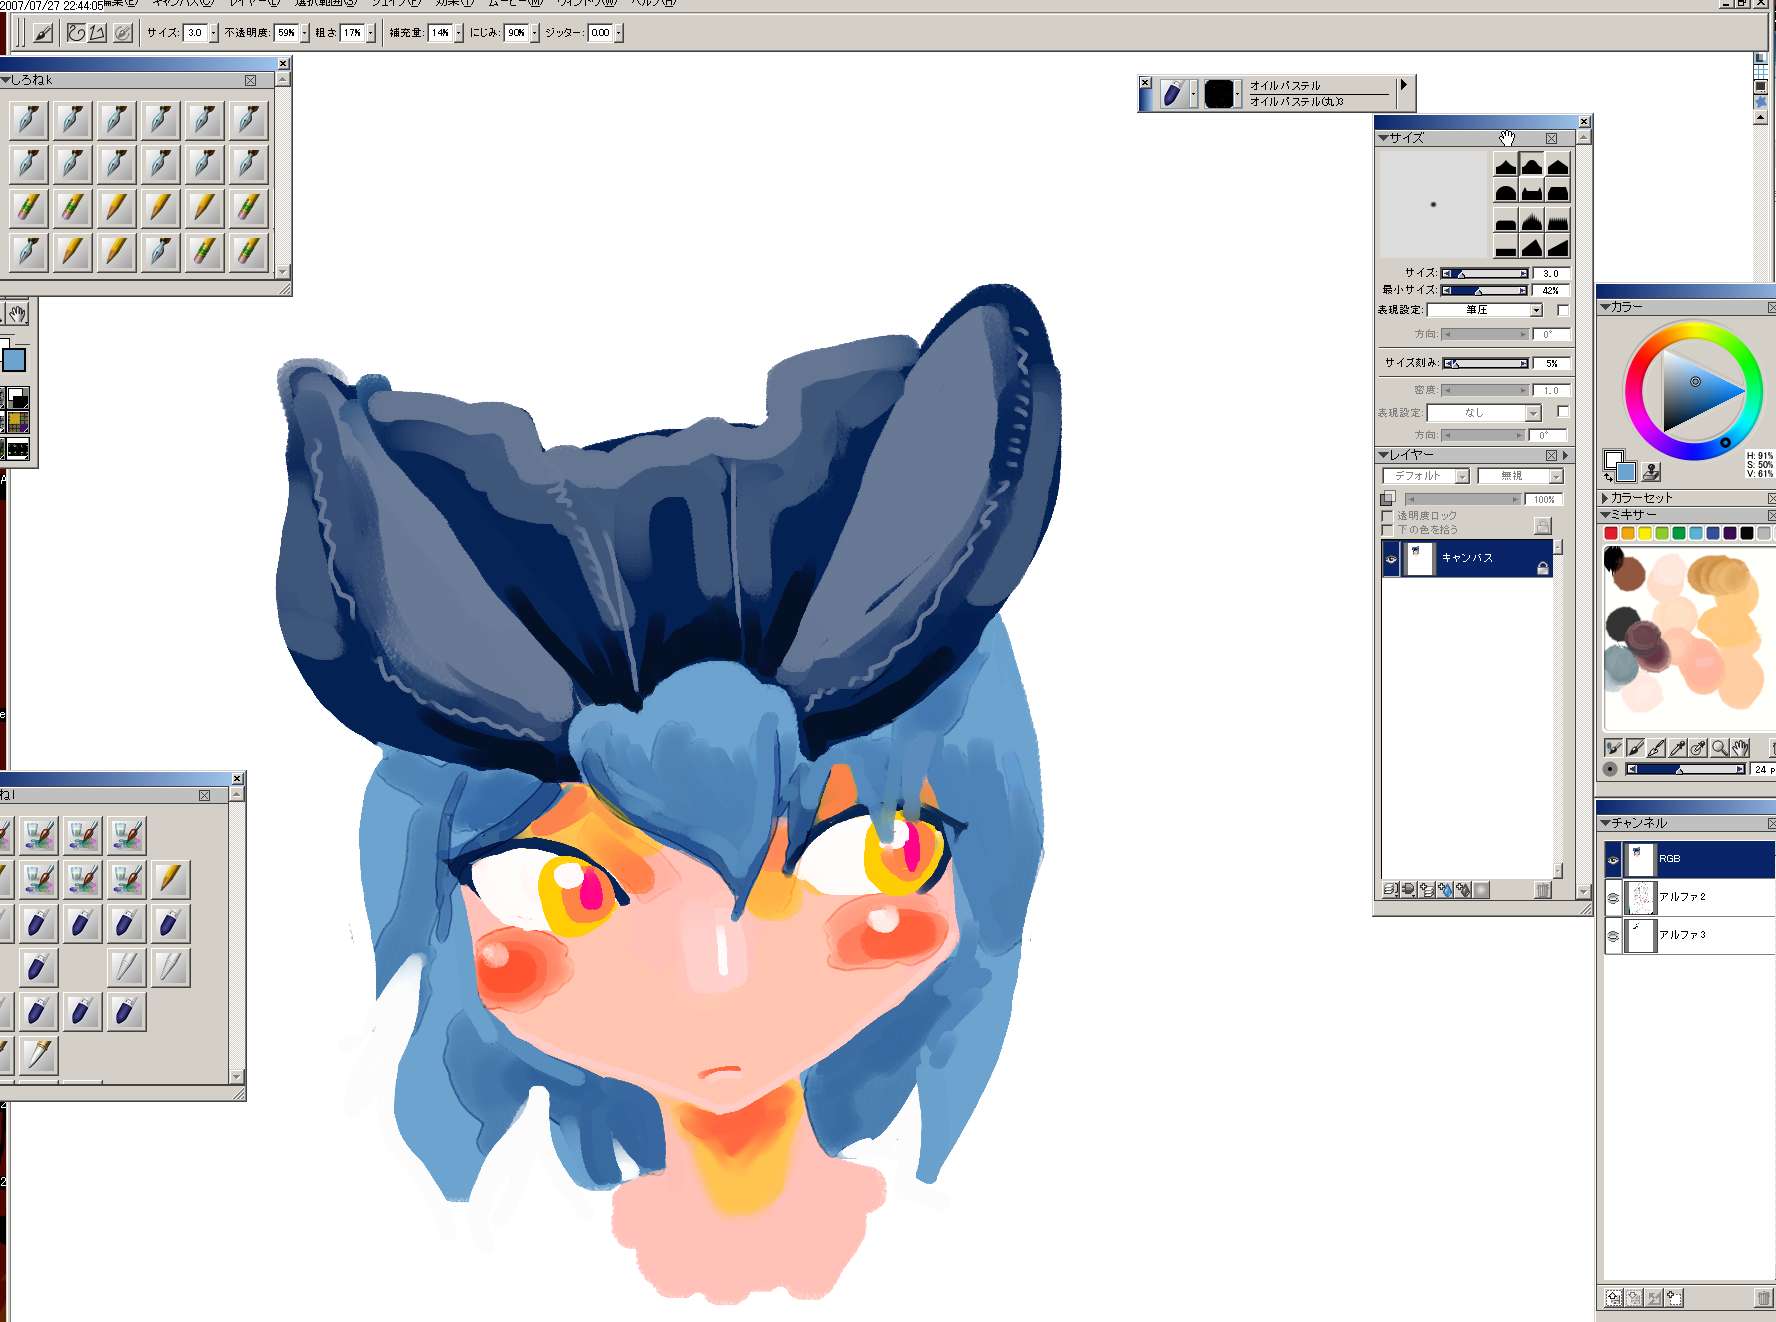Swap main and additional colors arrow icon
This screenshot has height=1322, width=1776.
1609,477
